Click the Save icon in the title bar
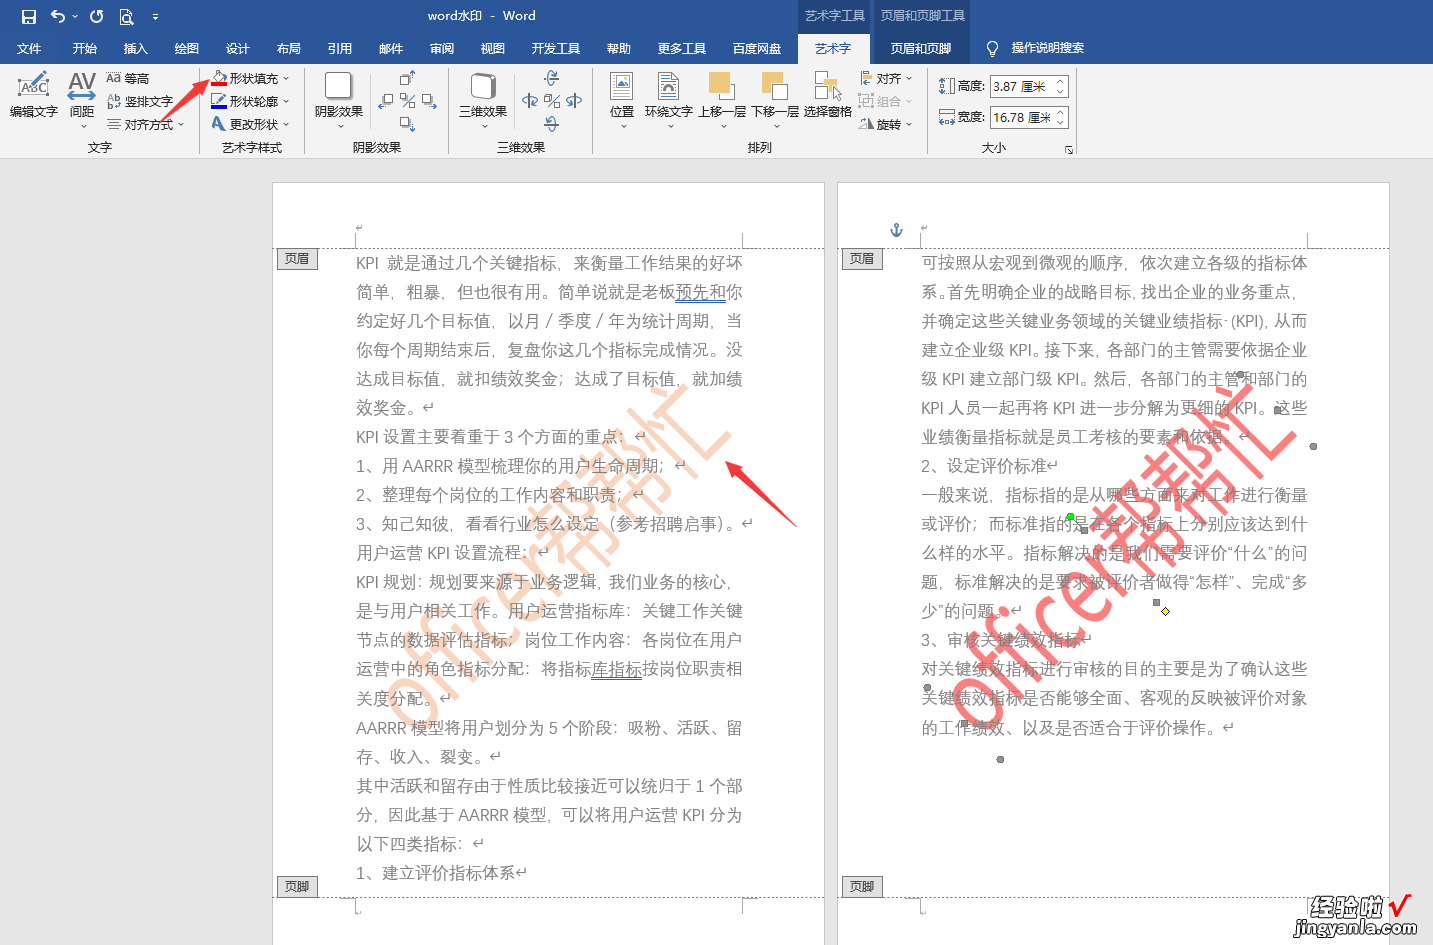 click(x=29, y=16)
